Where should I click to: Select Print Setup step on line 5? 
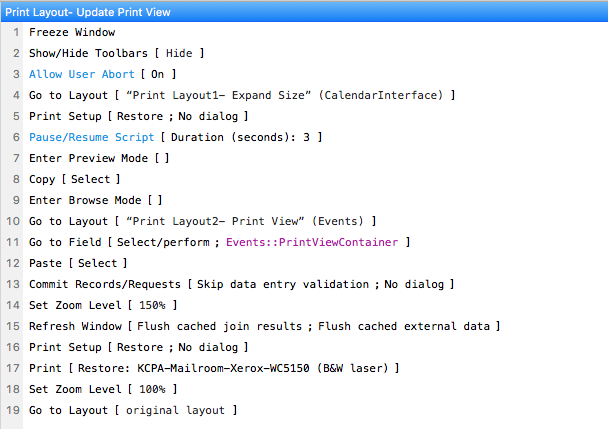point(138,116)
